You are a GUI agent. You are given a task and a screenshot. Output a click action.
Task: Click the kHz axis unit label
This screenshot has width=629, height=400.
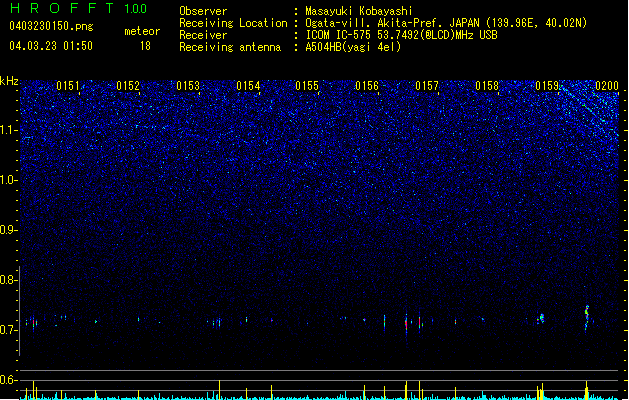pos(9,81)
